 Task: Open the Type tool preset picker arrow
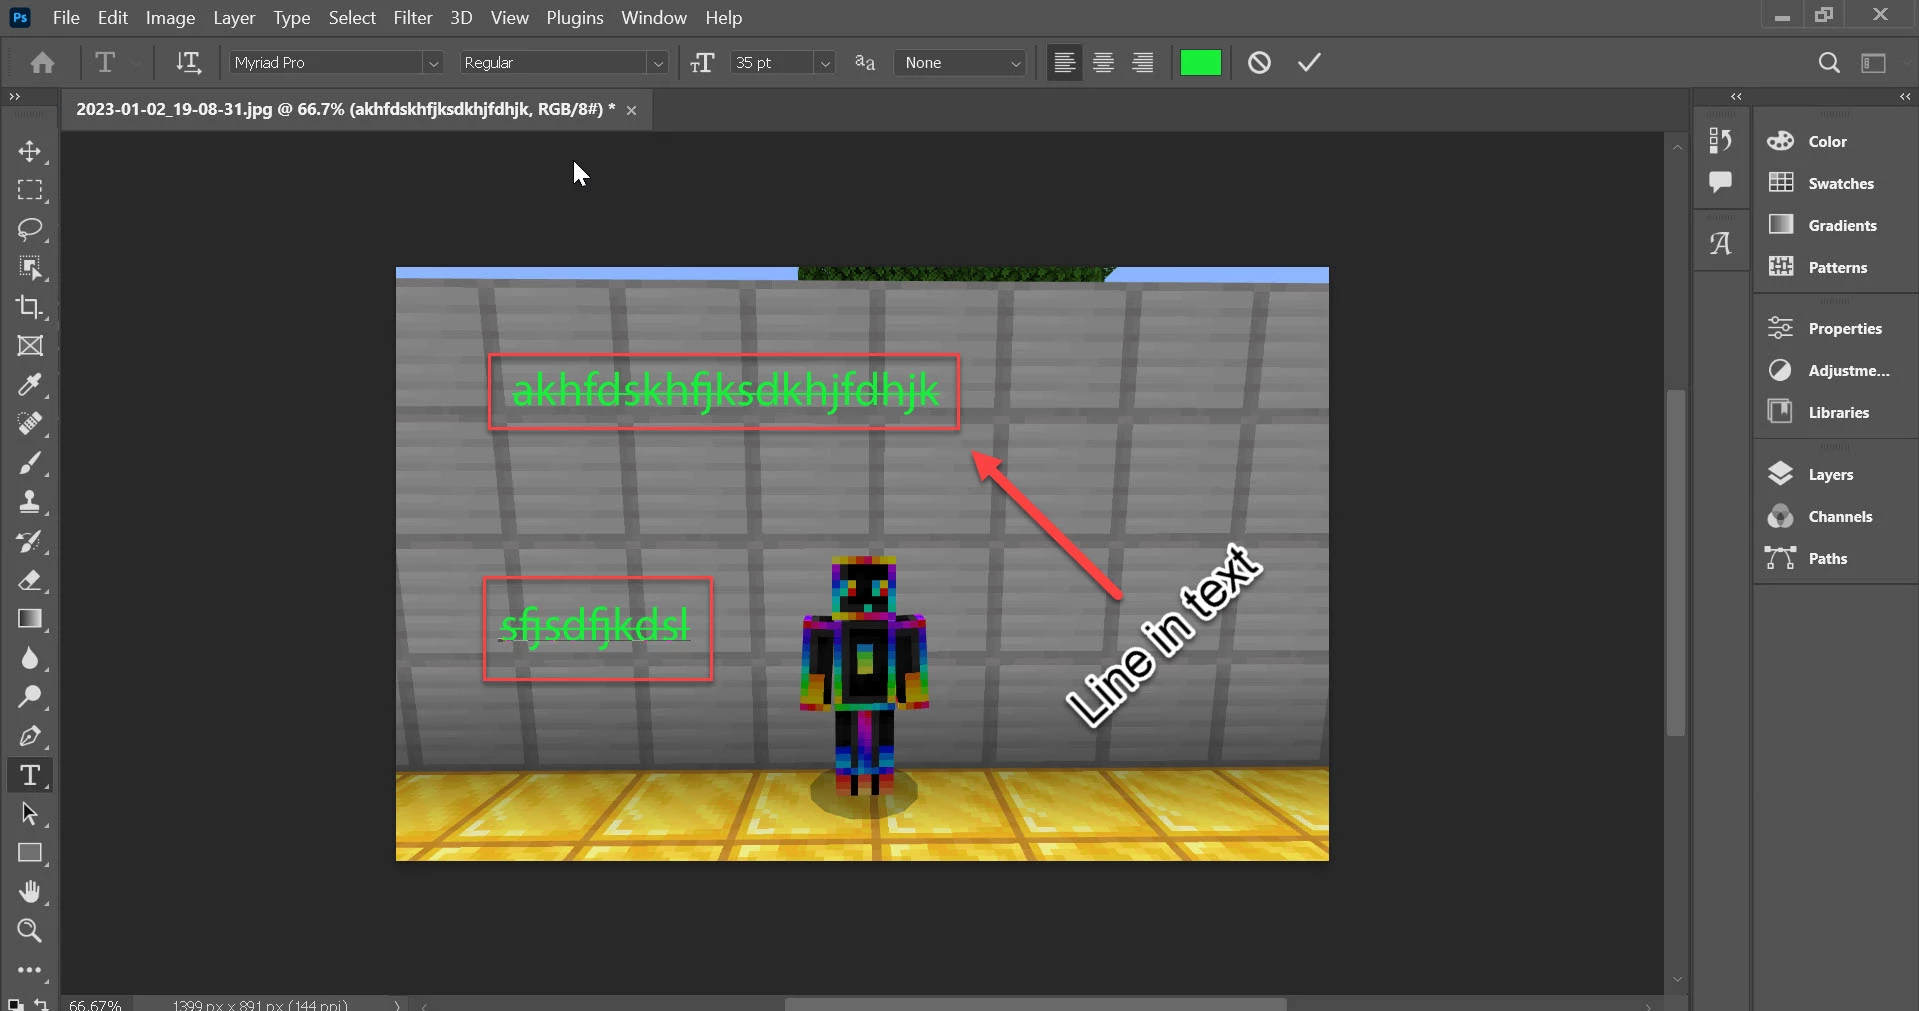coord(135,63)
